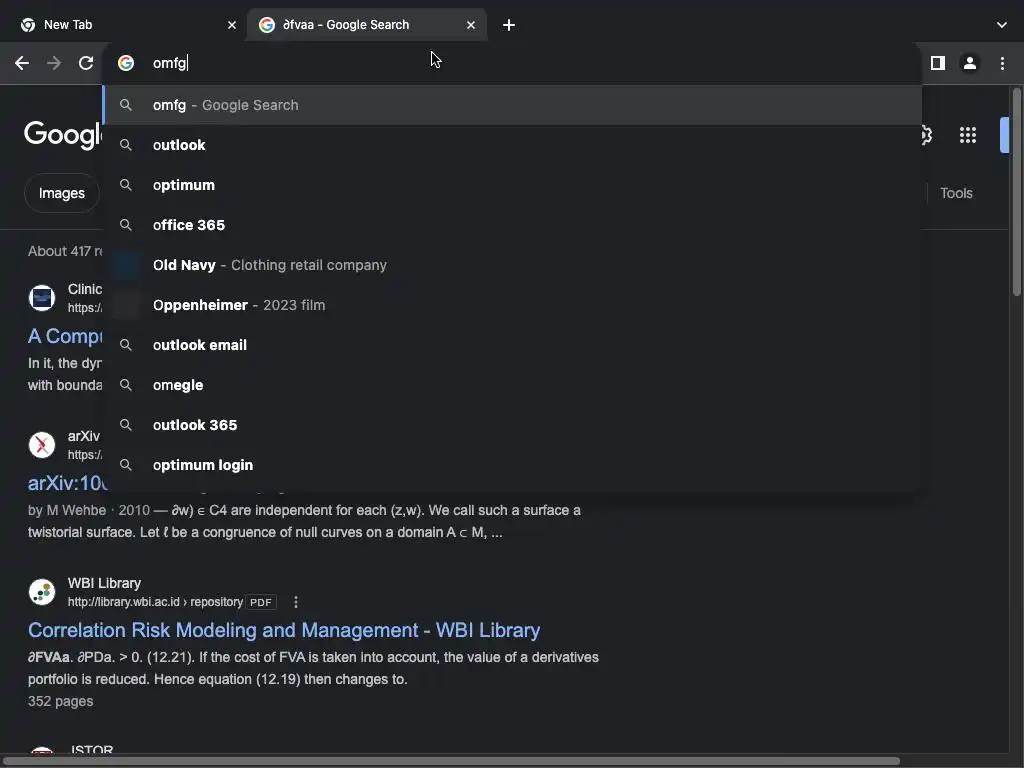Click the Google icon in the address bar

(126, 63)
